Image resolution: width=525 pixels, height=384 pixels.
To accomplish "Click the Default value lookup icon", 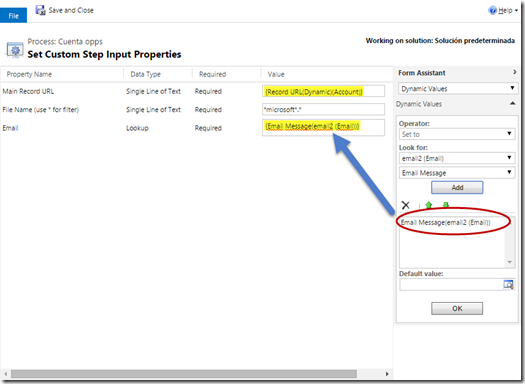I will (x=509, y=285).
